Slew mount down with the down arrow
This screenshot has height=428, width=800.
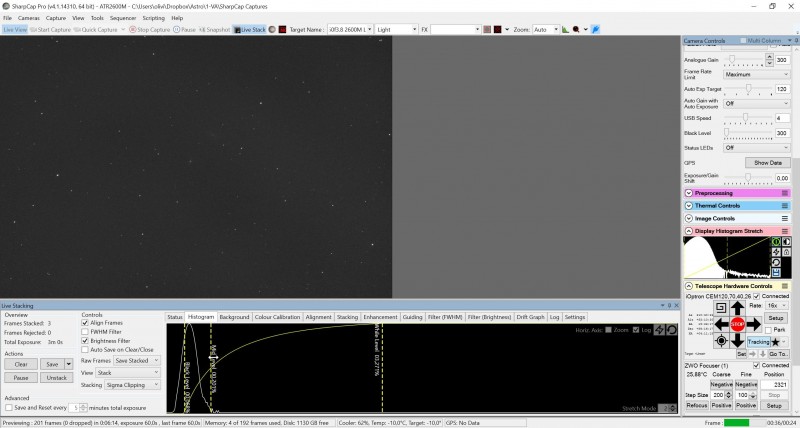point(737,340)
